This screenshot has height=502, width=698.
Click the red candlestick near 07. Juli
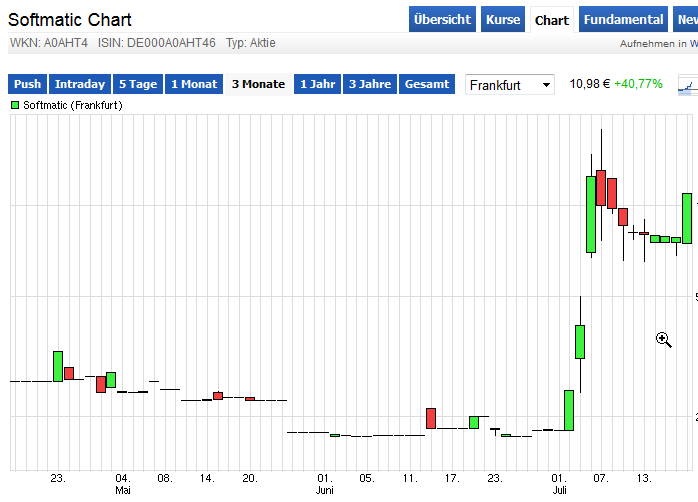pos(602,188)
